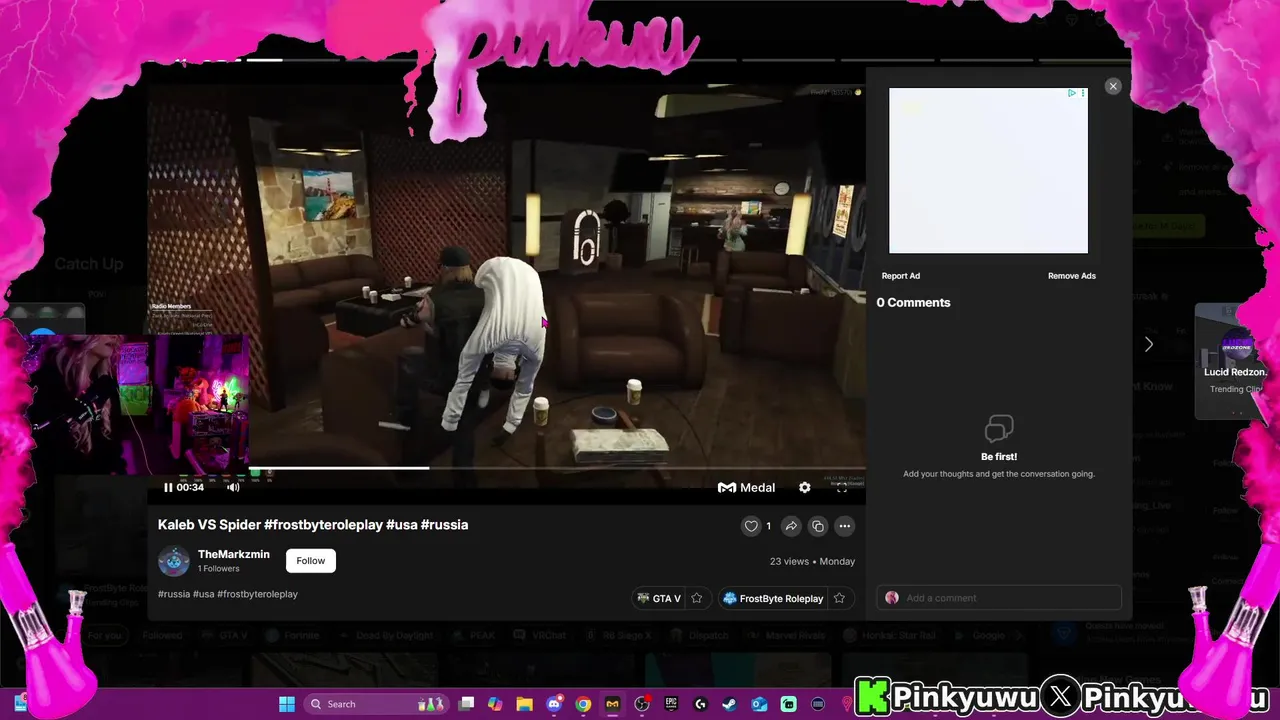Click the Medal logo in player bar
This screenshot has height=720, width=1280.
coord(746,488)
